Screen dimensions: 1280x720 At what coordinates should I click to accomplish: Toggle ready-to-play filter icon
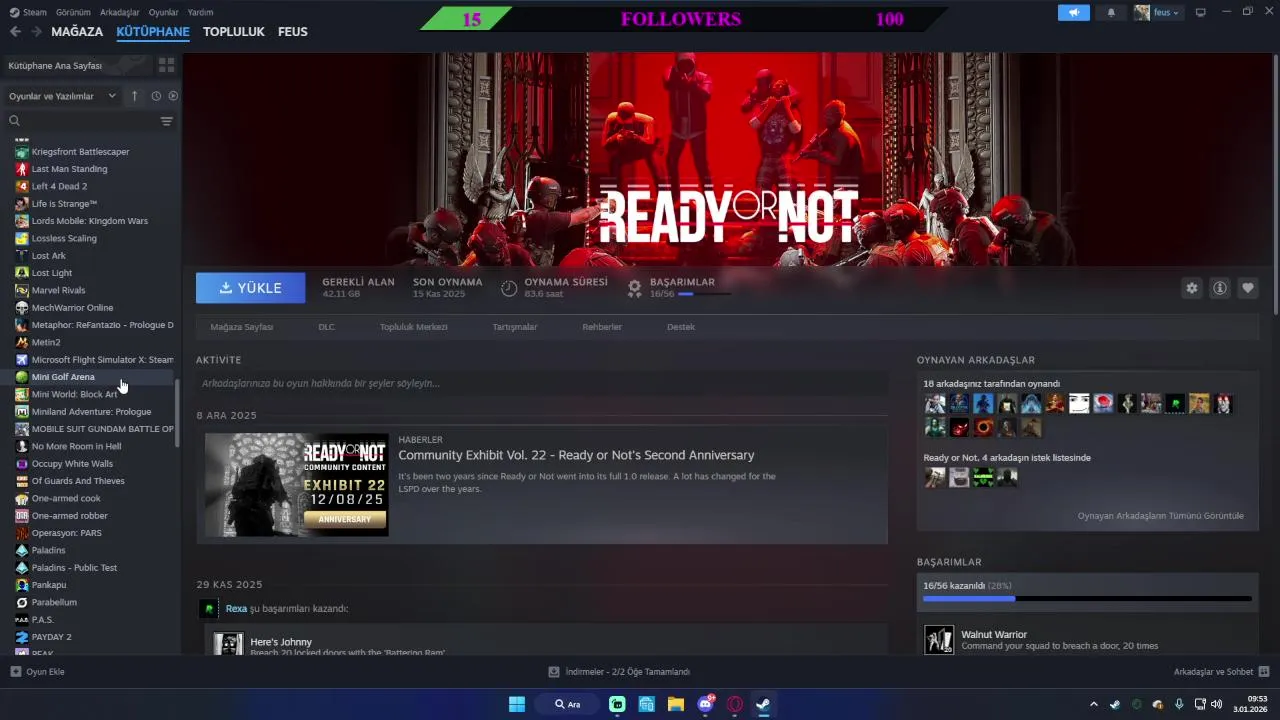173,96
